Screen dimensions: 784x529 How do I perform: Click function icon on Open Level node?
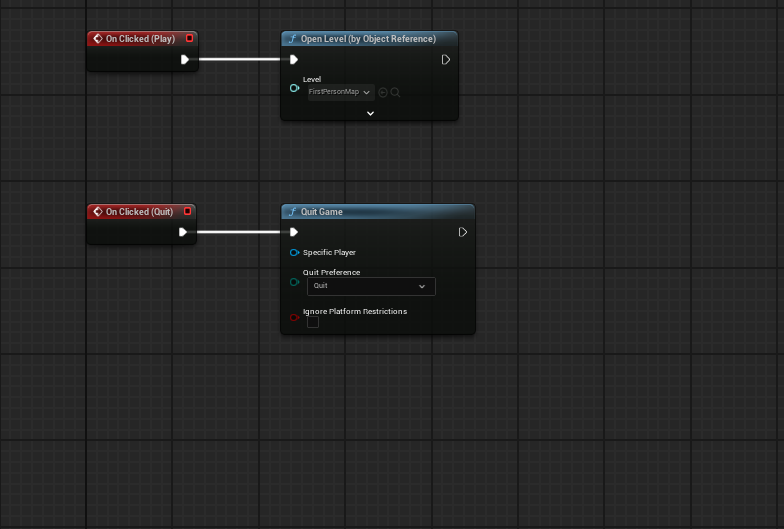tap(292, 38)
